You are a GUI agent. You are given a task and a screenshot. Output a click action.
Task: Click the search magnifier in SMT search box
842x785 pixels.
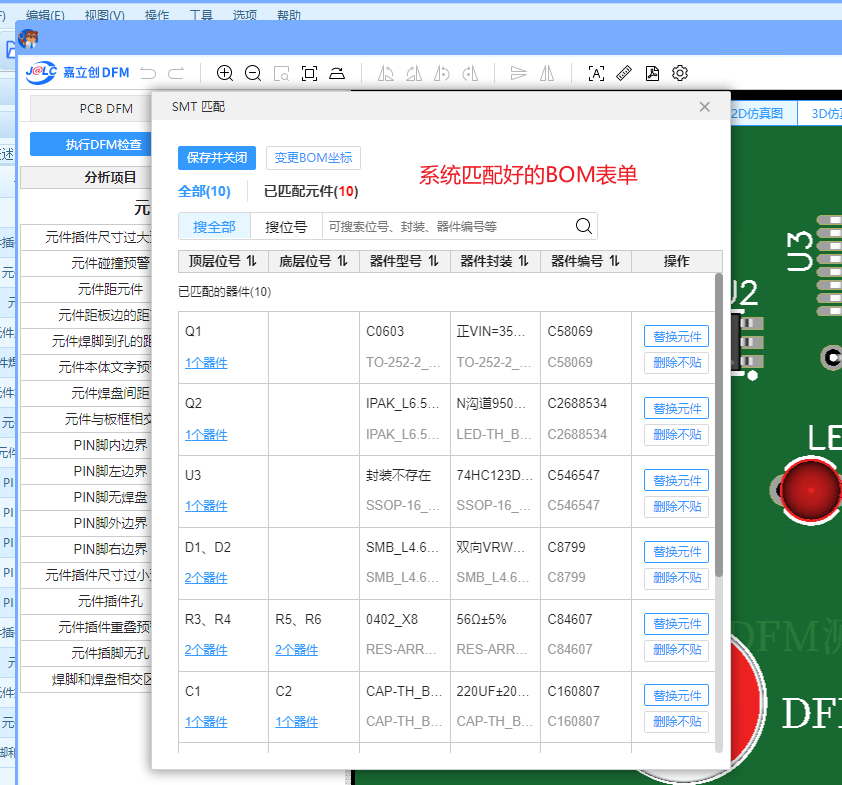click(x=584, y=226)
